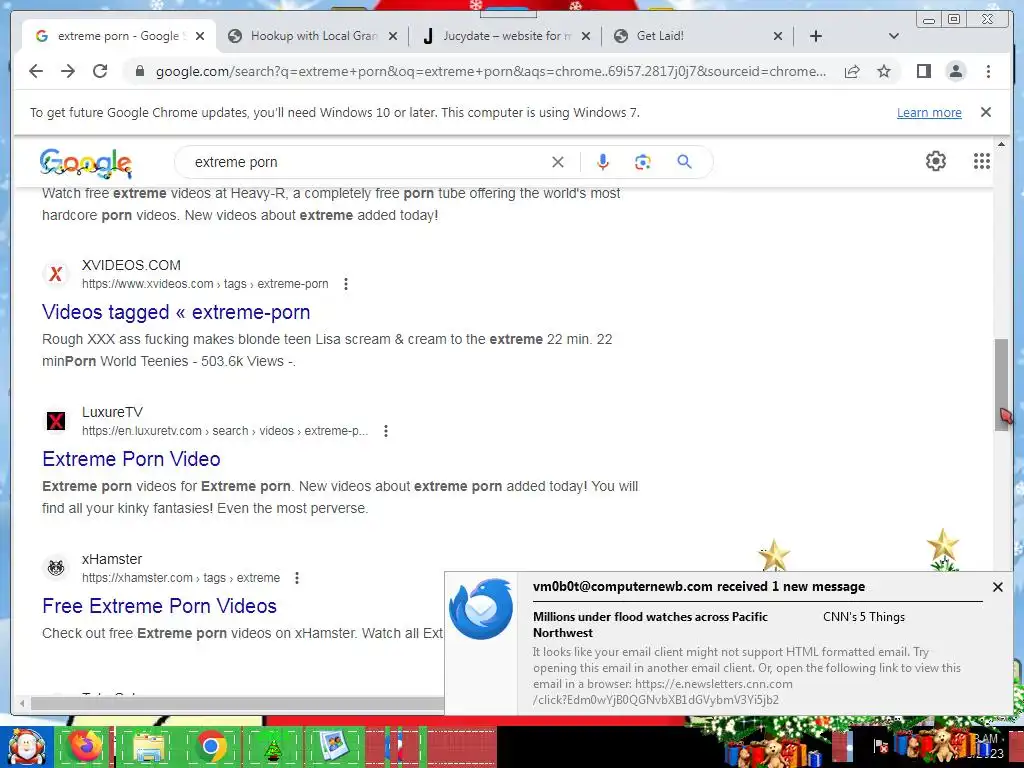
Task: Open the XVIDEOS.COM result title link
Action: [x=176, y=312]
